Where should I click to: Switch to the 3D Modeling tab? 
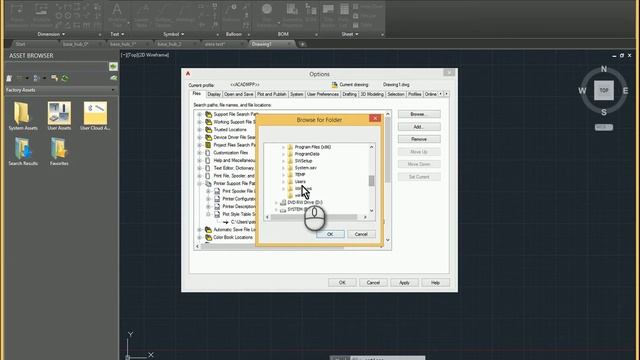pos(372,94)
